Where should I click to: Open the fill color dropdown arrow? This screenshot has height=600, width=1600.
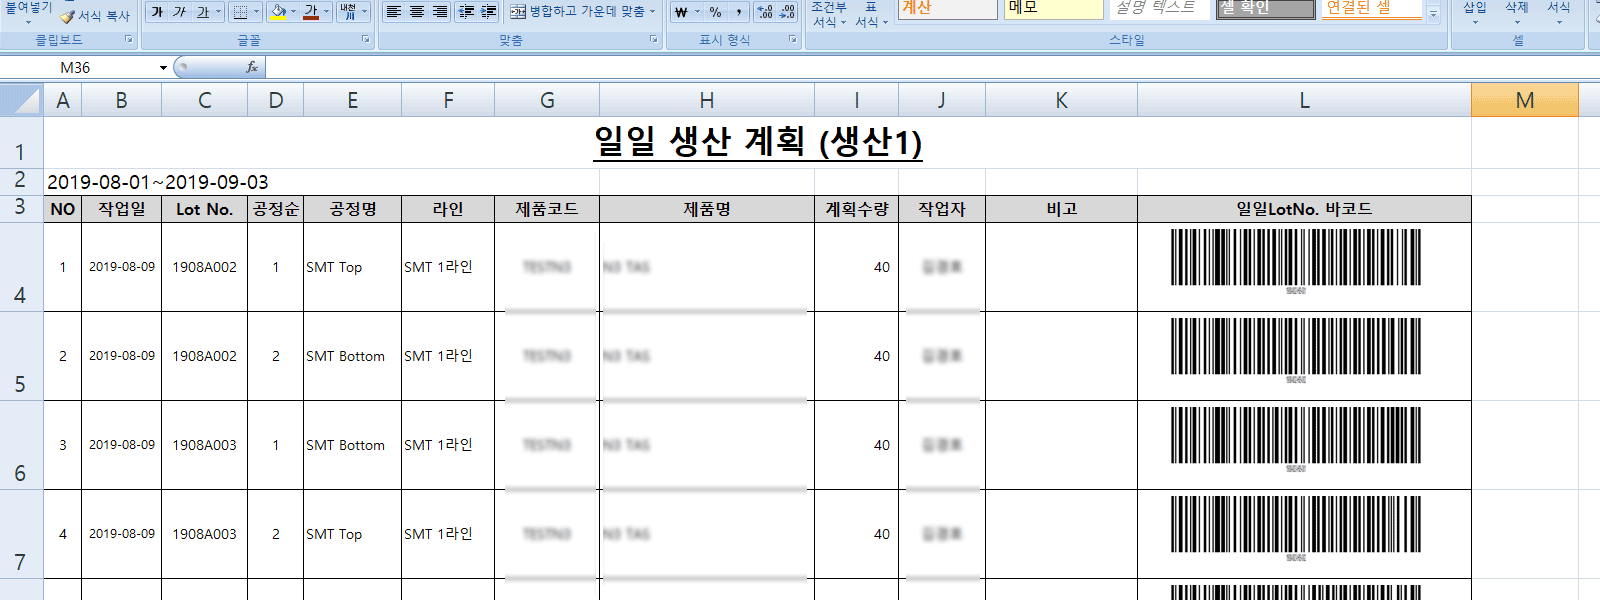(x=293, y=12)
